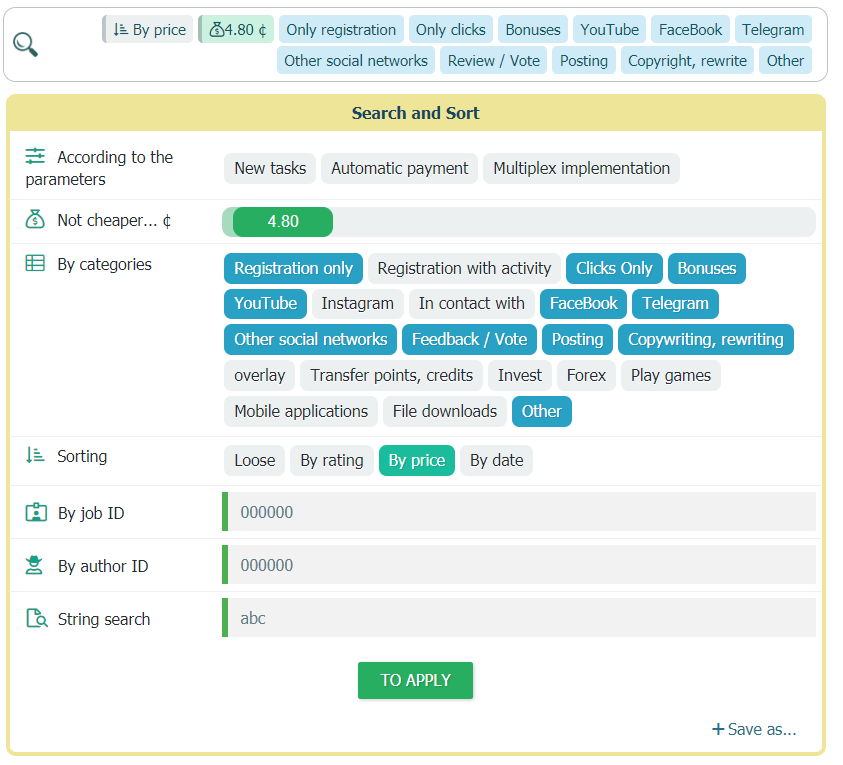
Task: Toggle Automatic payment parameter
Action: click(x=399, y=168)
